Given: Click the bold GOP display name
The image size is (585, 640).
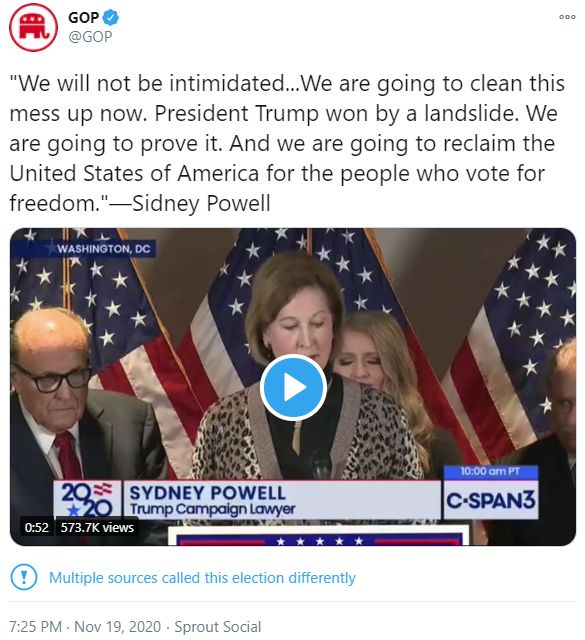Looking at the screenshot, I should [x=83, y=18].
